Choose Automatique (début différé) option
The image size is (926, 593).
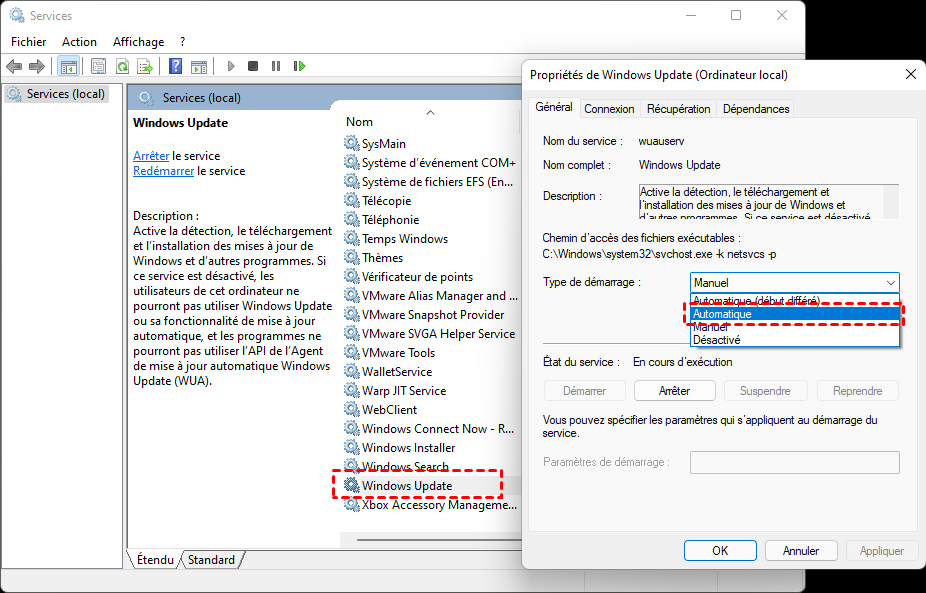coord(794,299)
